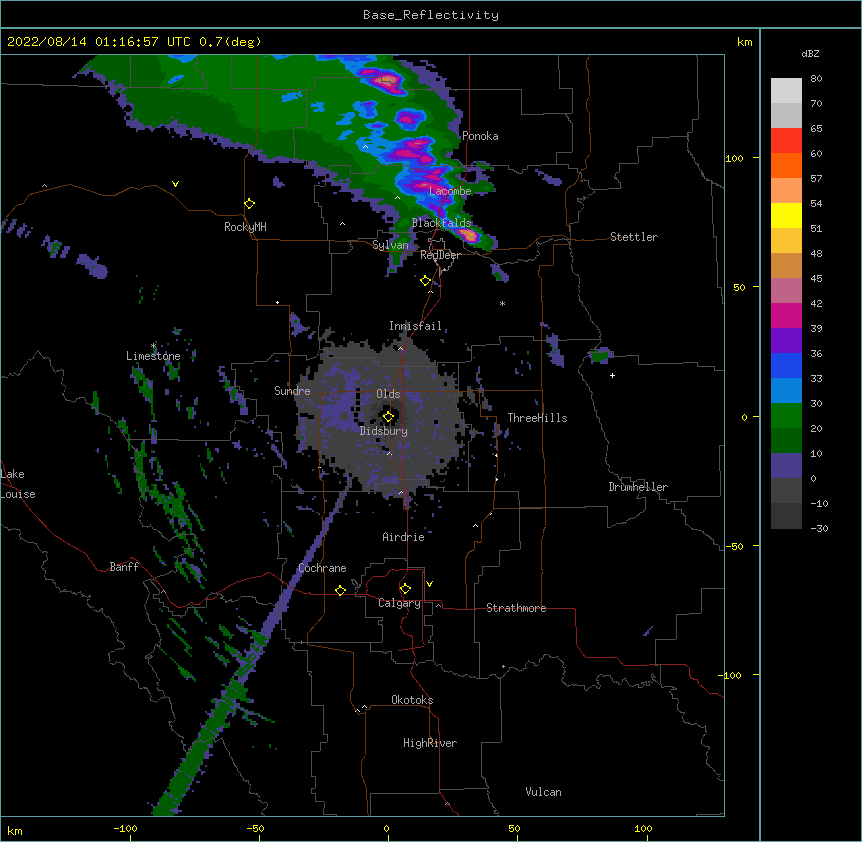Click the white plus marker north of Drumheller
The width and height of the screenshot is (862, 842).
612,375
